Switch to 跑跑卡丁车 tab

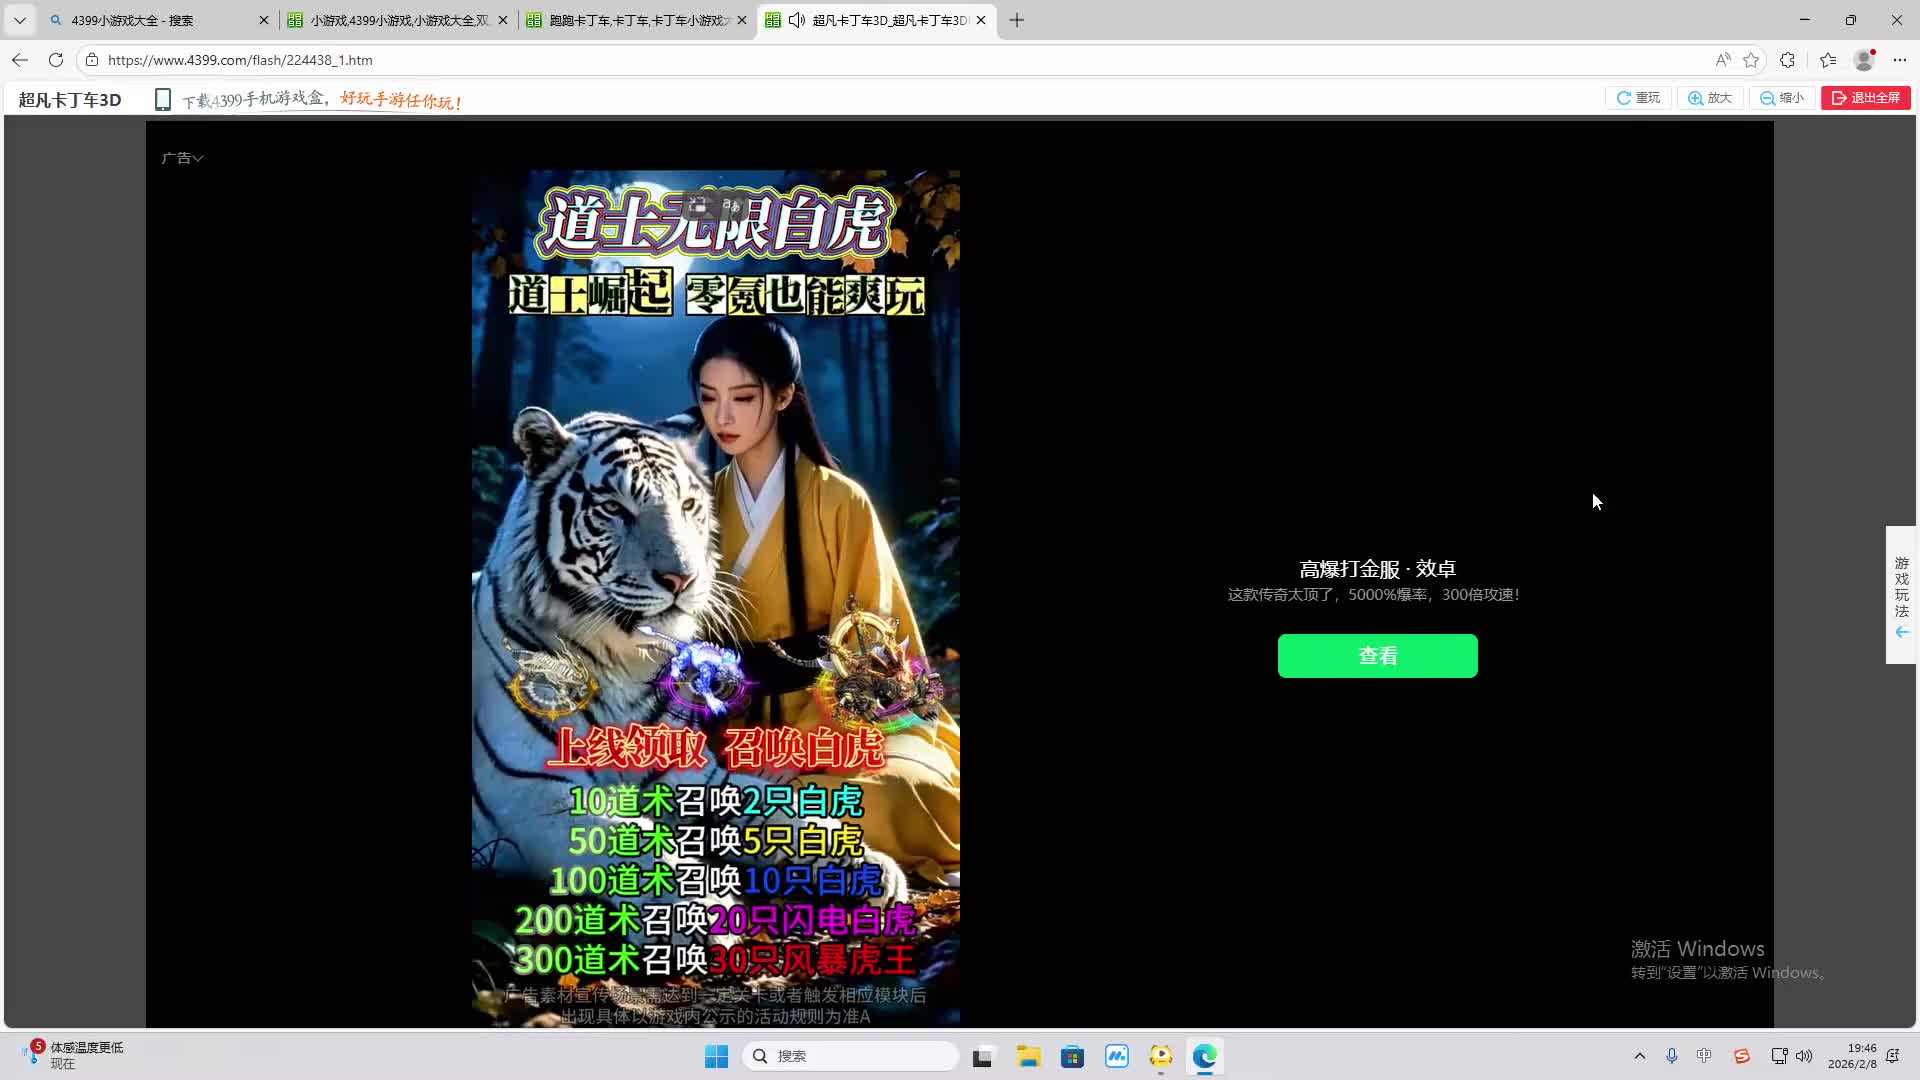[636, 20]
